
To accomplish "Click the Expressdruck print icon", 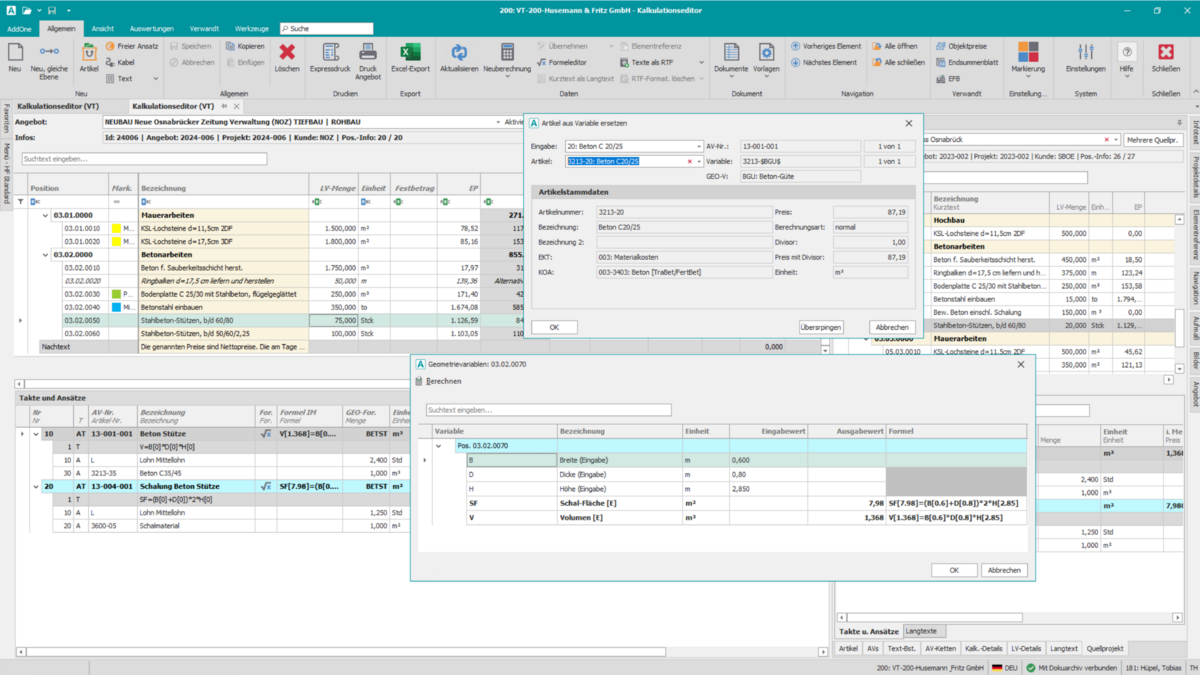I will pyautogui.click(x=329, y=54).
